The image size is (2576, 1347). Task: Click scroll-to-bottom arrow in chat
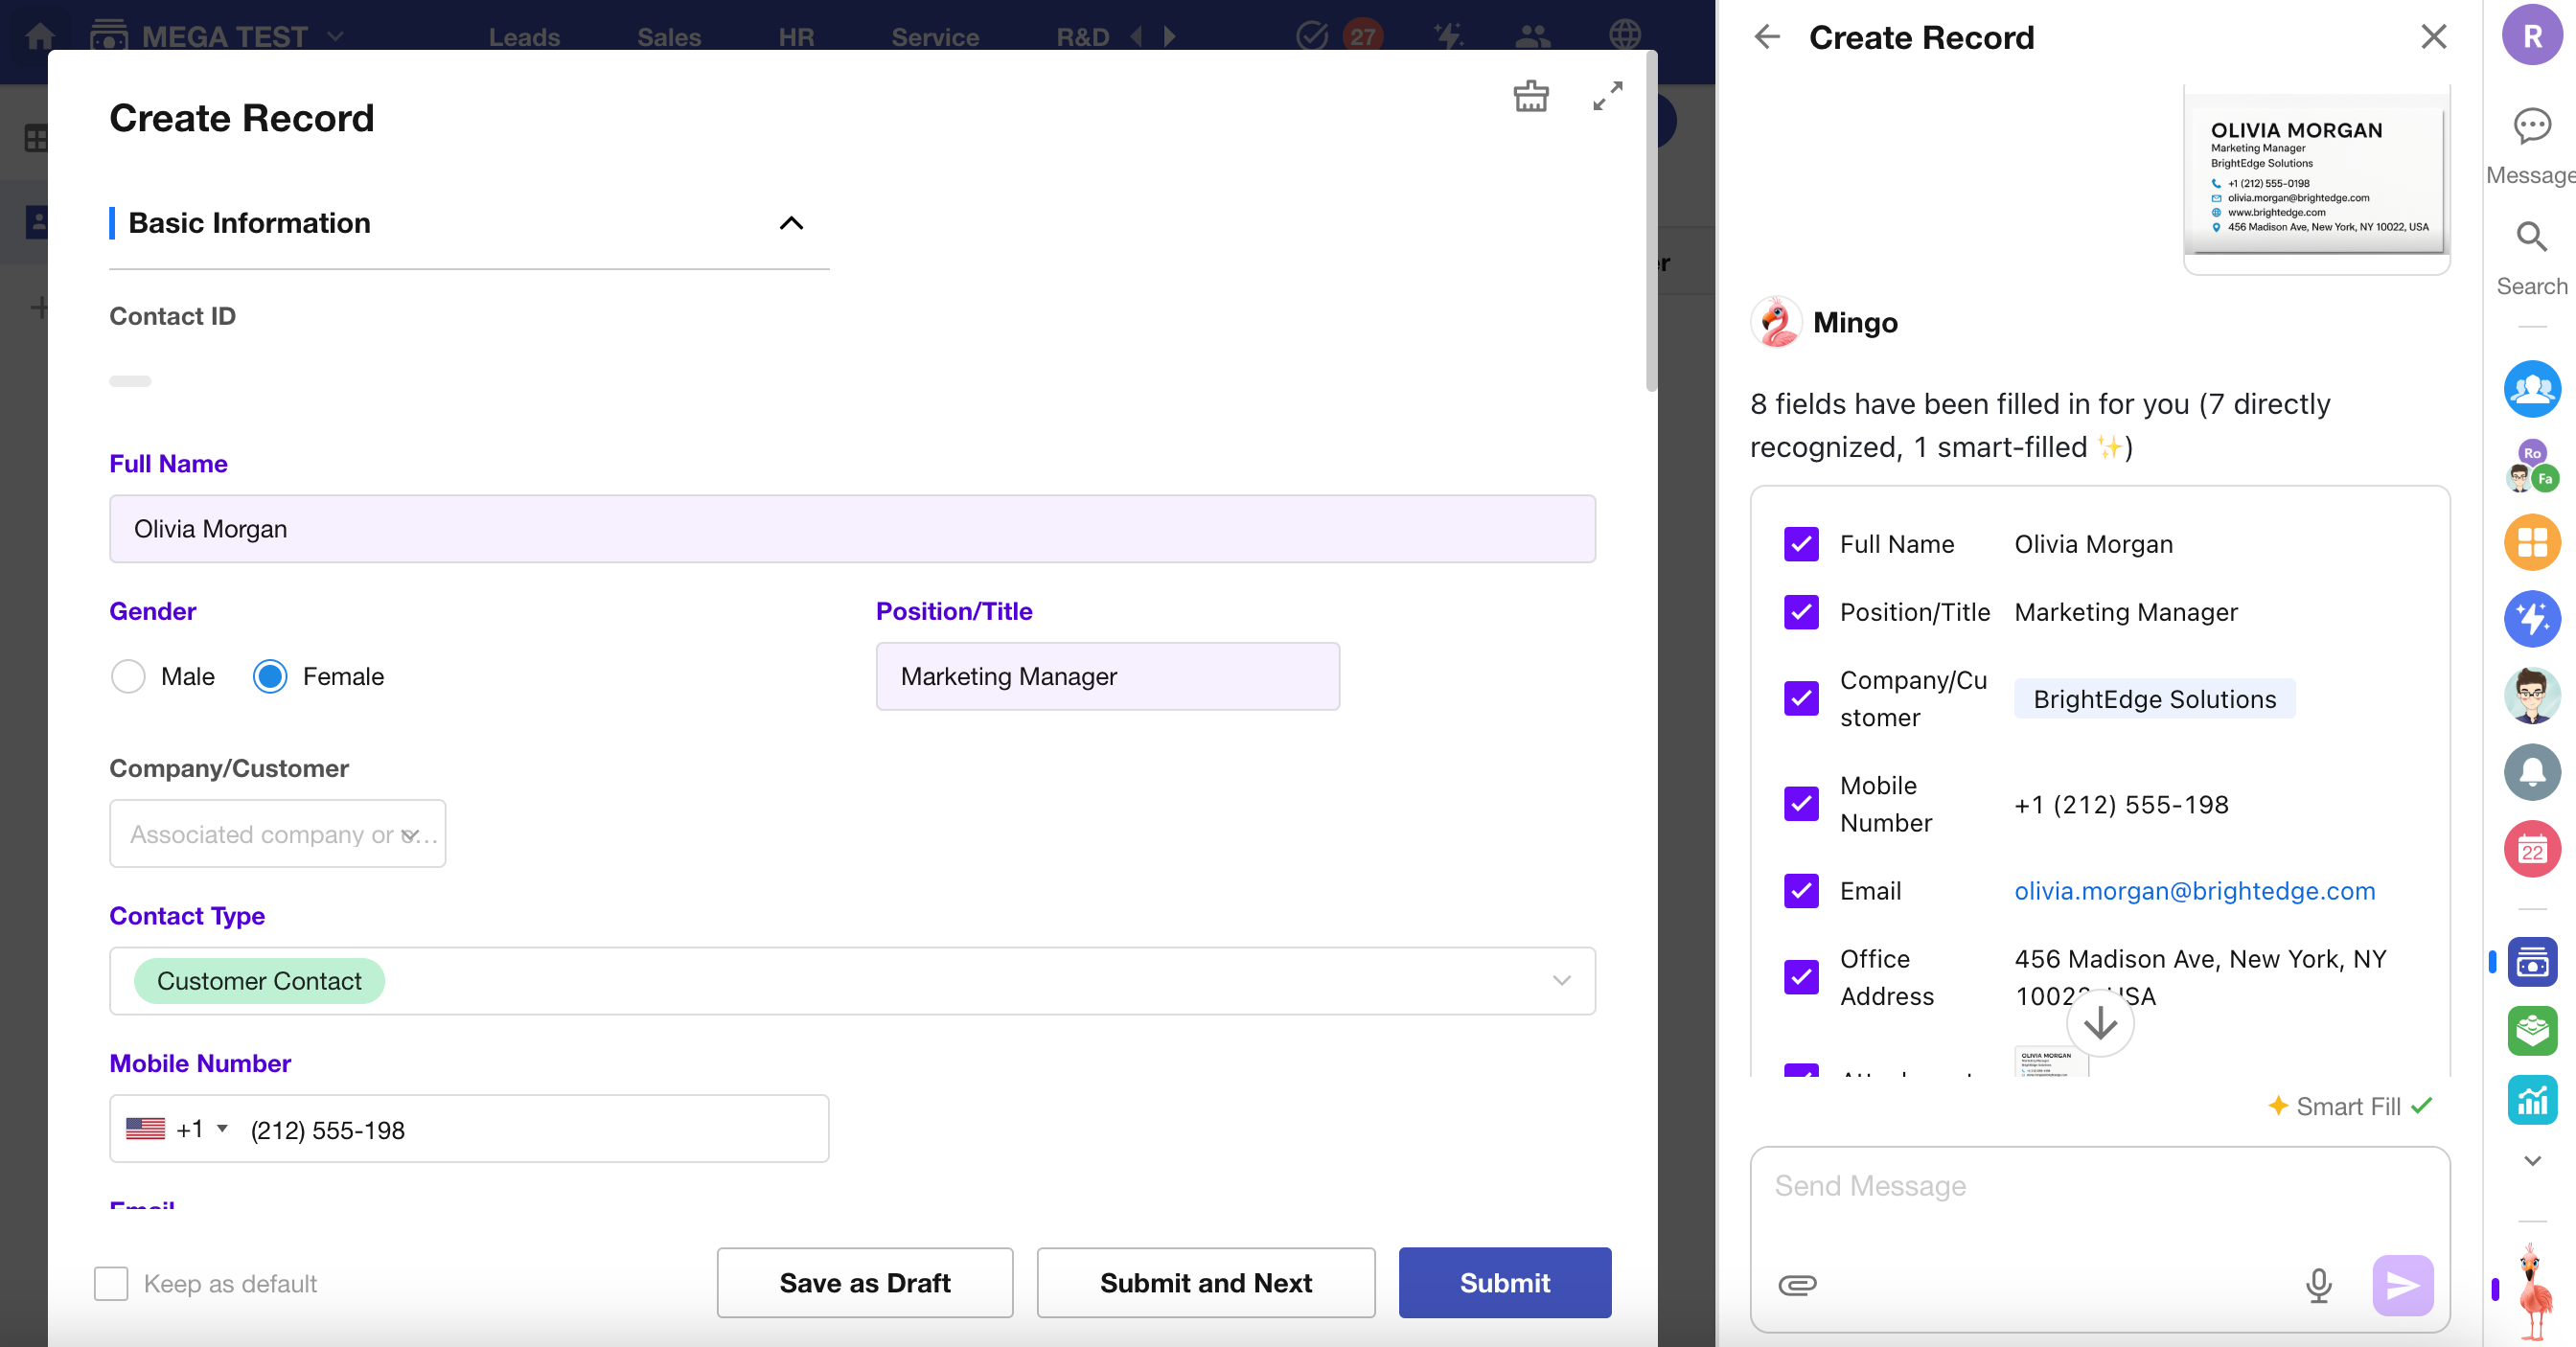(x=2099, y=1023)
